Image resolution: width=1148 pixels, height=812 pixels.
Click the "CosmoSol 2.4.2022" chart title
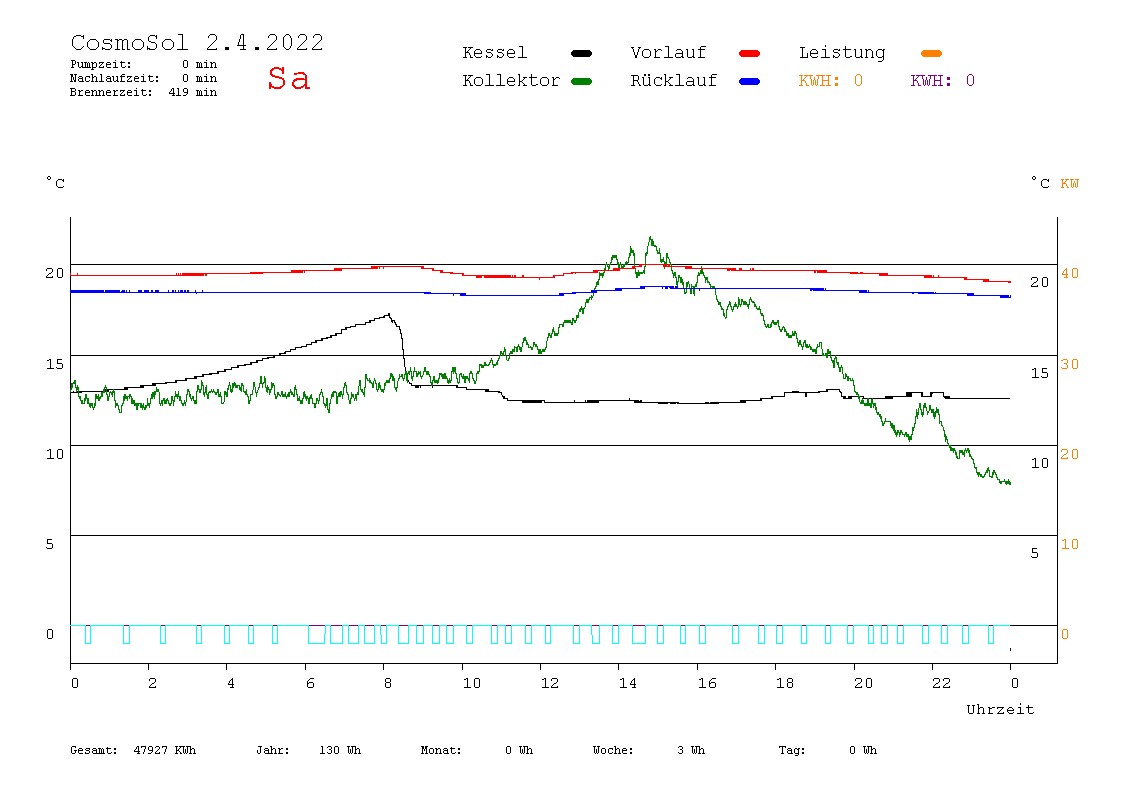(197, 42)
